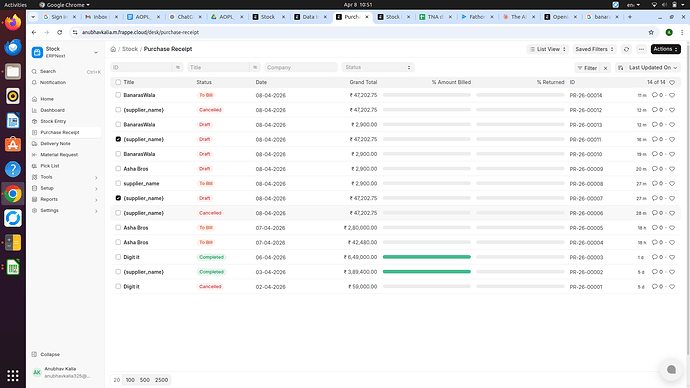The image size is (690, 388).
Task: Click the Company filter input field
Action: click(301, 67)
